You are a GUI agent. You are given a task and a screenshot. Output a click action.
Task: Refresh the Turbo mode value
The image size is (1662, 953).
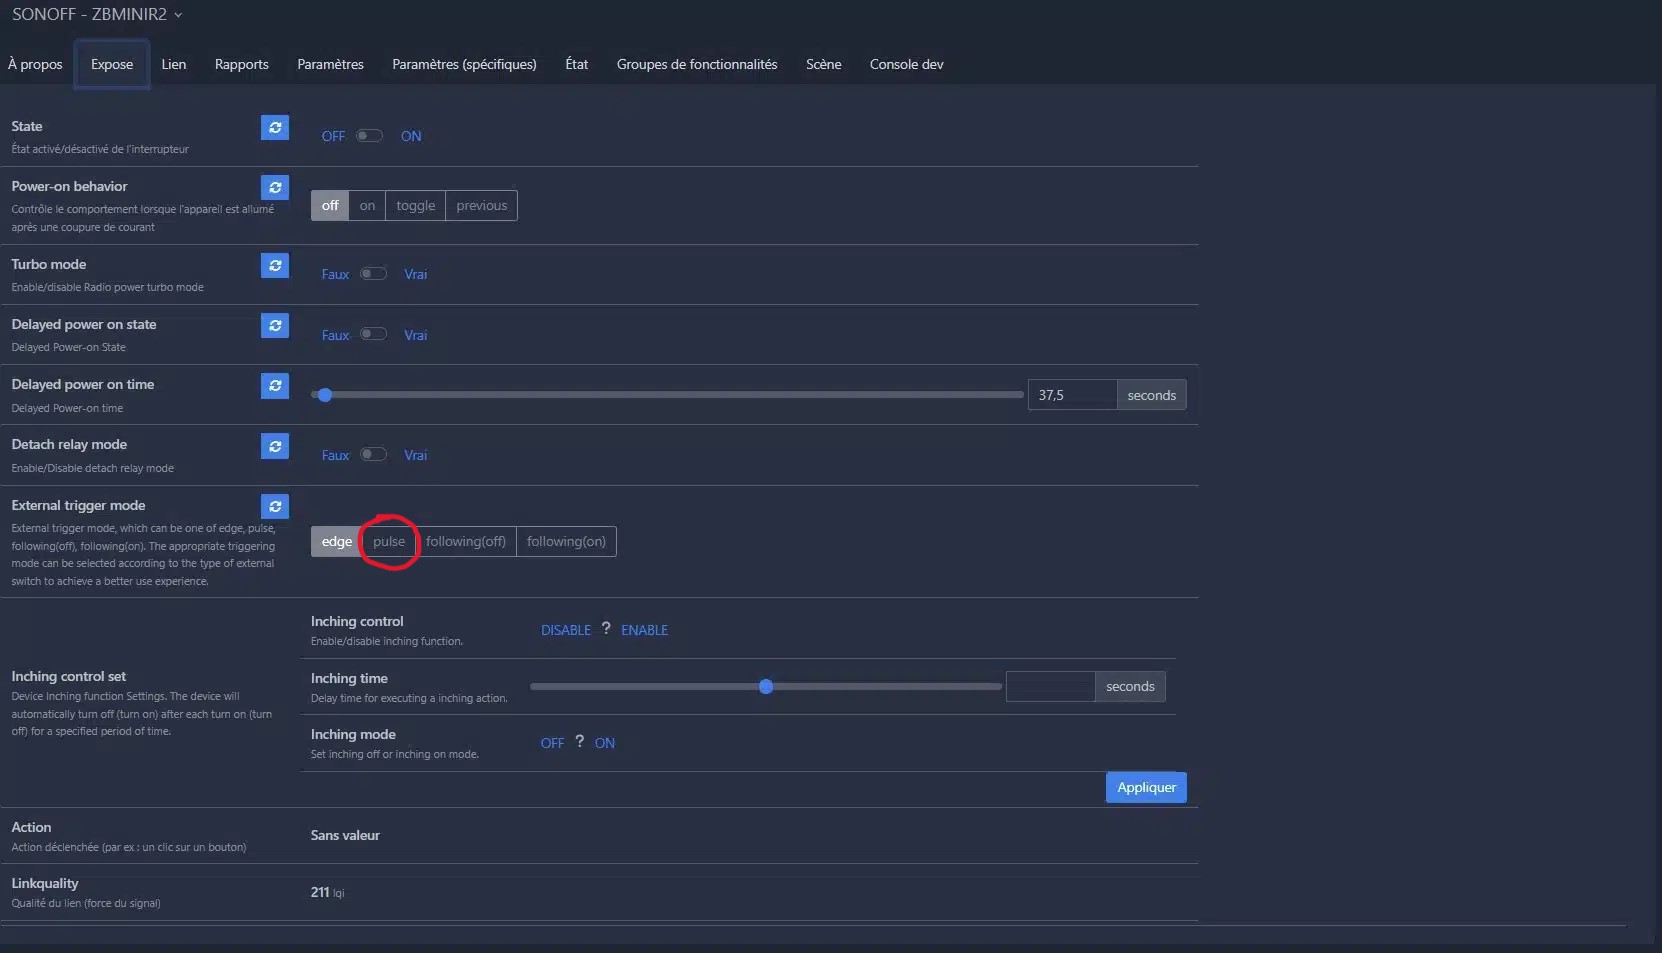click(x=275, y=266)
